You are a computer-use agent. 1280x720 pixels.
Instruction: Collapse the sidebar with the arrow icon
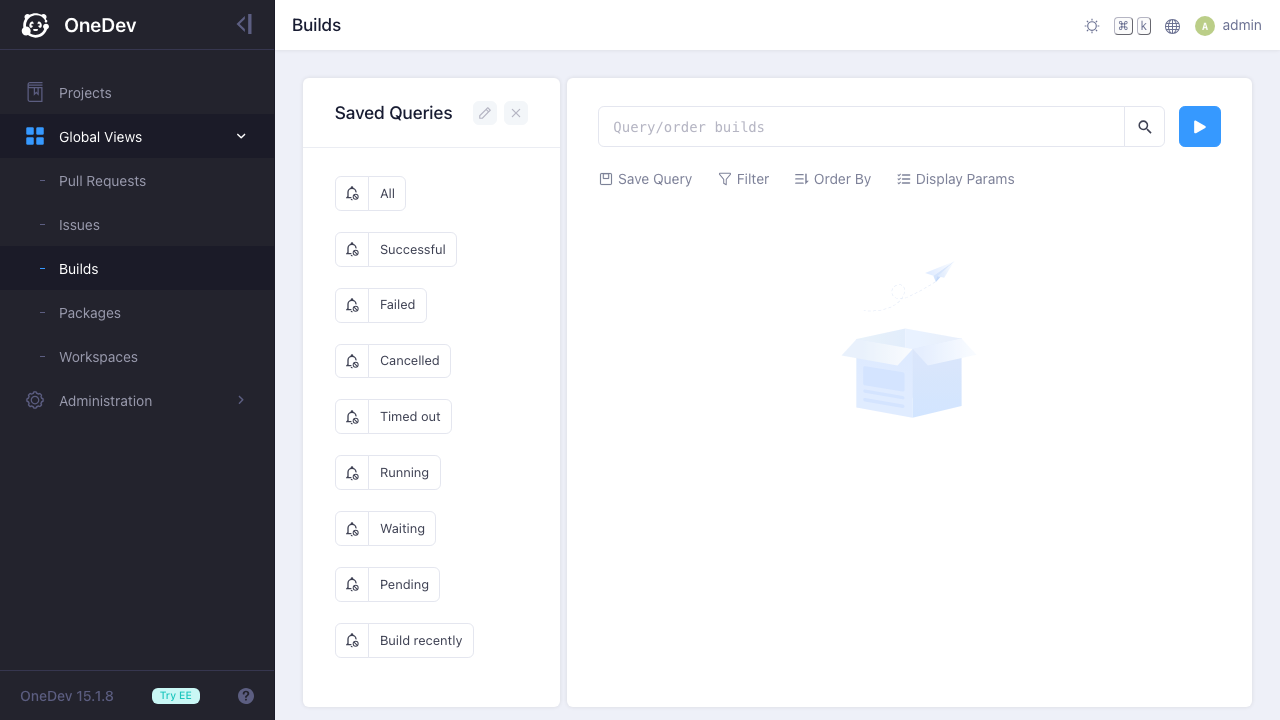(x=244, y=24)
